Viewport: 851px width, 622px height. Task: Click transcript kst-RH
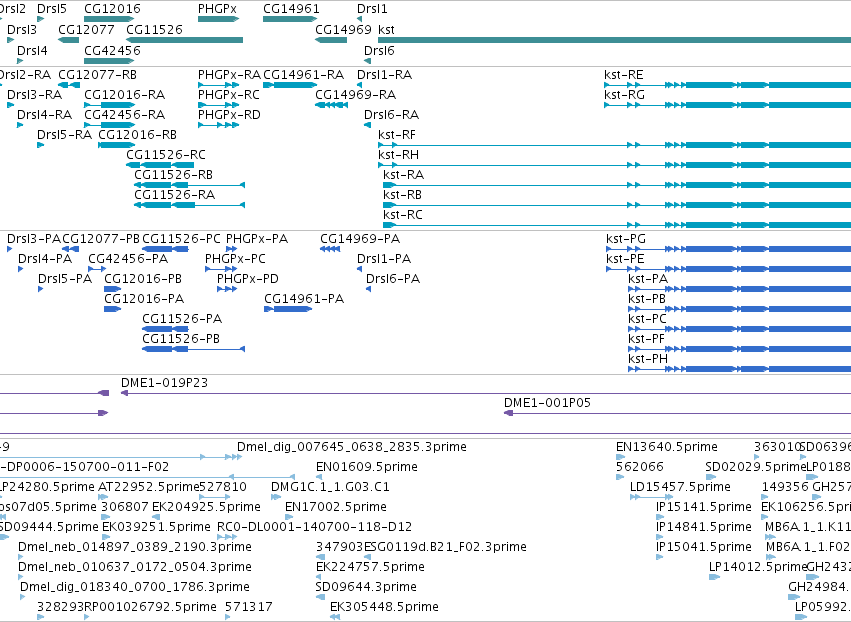(399, 155)
